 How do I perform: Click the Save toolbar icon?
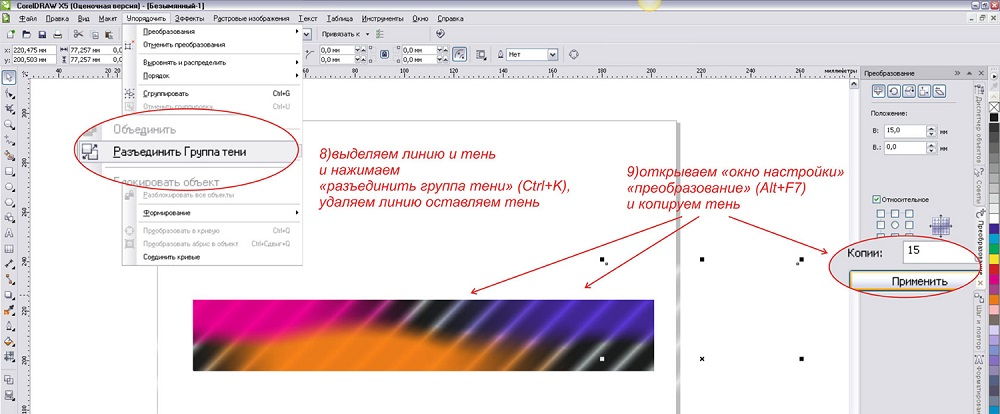(x=42, y=34)
